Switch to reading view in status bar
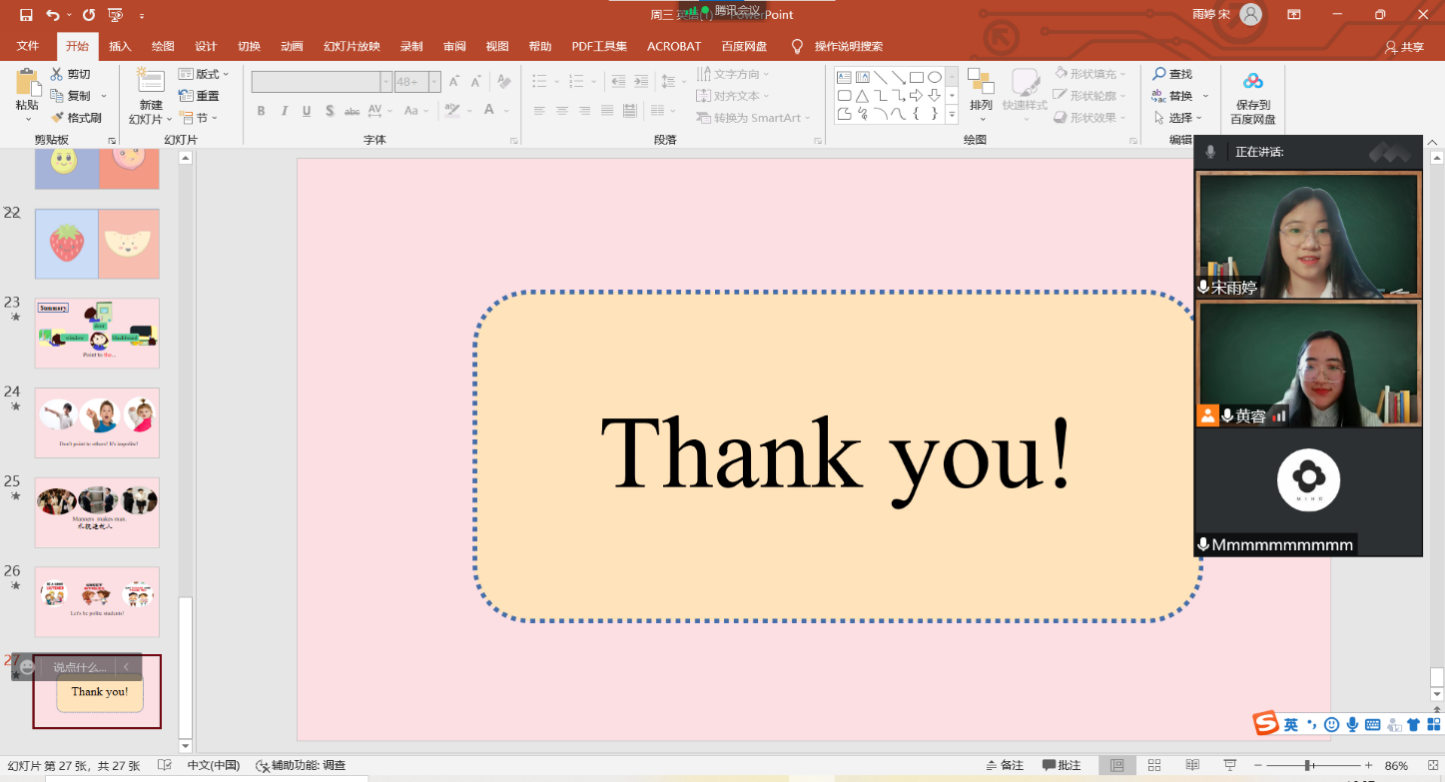The height and width of the screenshot is (782, 1445). 1191,766
